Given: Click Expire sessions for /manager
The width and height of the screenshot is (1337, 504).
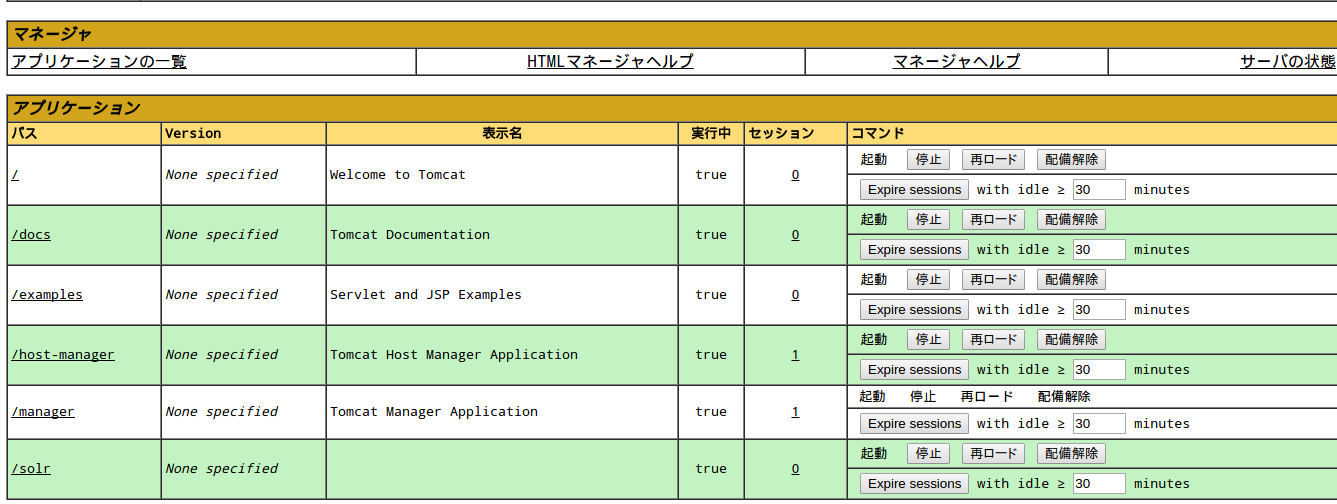Looking at the screenshot, I should tap(914, 424).
